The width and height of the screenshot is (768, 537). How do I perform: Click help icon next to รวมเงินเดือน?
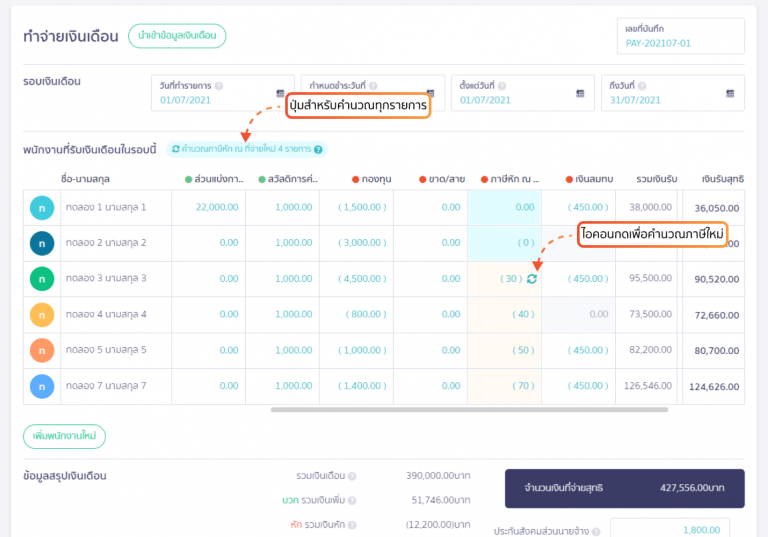(x=352, y=477)
